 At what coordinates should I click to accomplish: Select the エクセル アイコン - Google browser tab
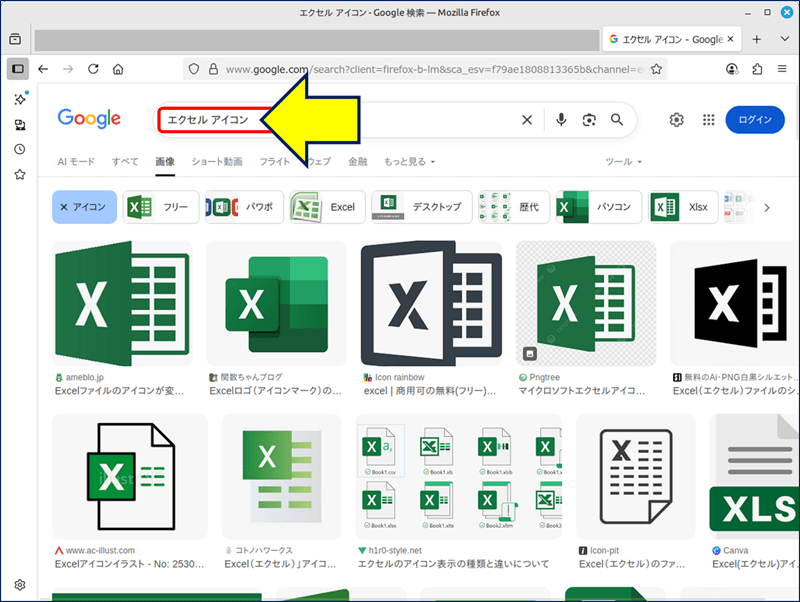pyautogui.click(x=672, y=39)
